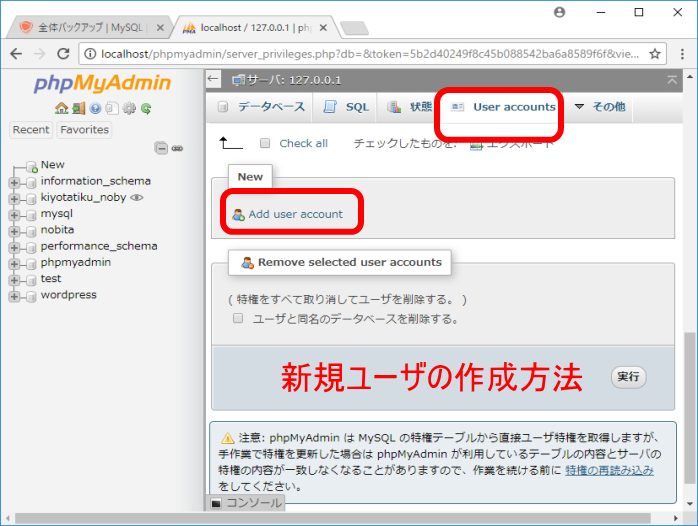Click the Add user account person icon
The height and width of the screenshot is (526, 698).
pyautogui.click(x=239, y=214)
